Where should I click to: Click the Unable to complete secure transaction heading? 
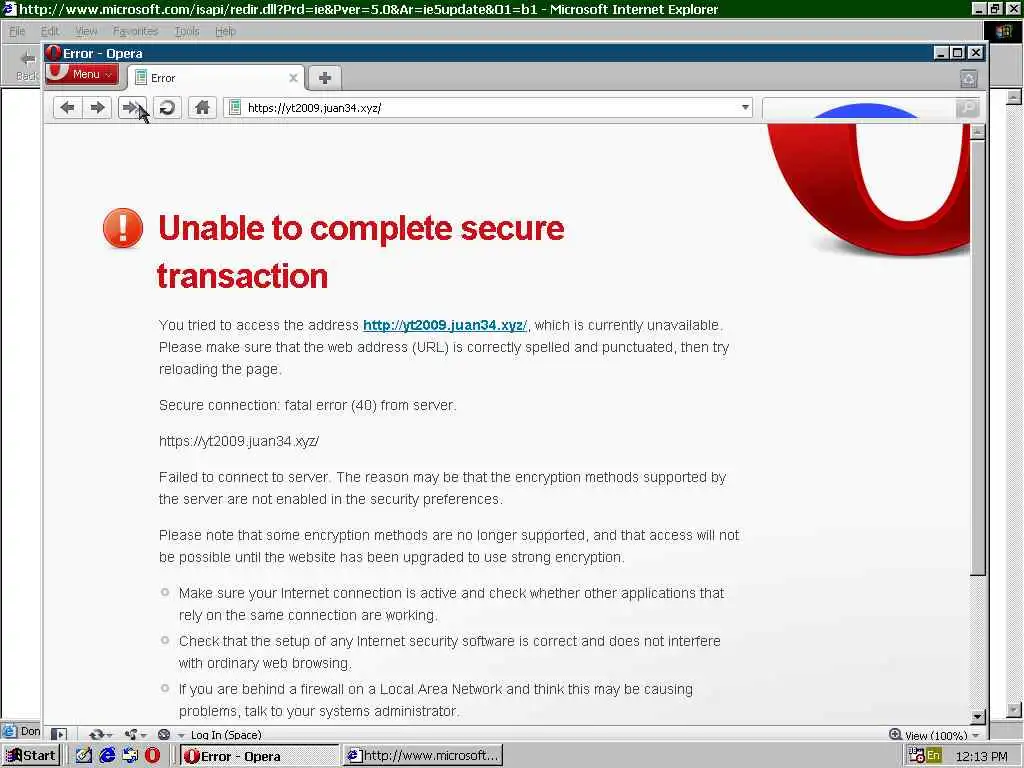(x=361, y=252)
